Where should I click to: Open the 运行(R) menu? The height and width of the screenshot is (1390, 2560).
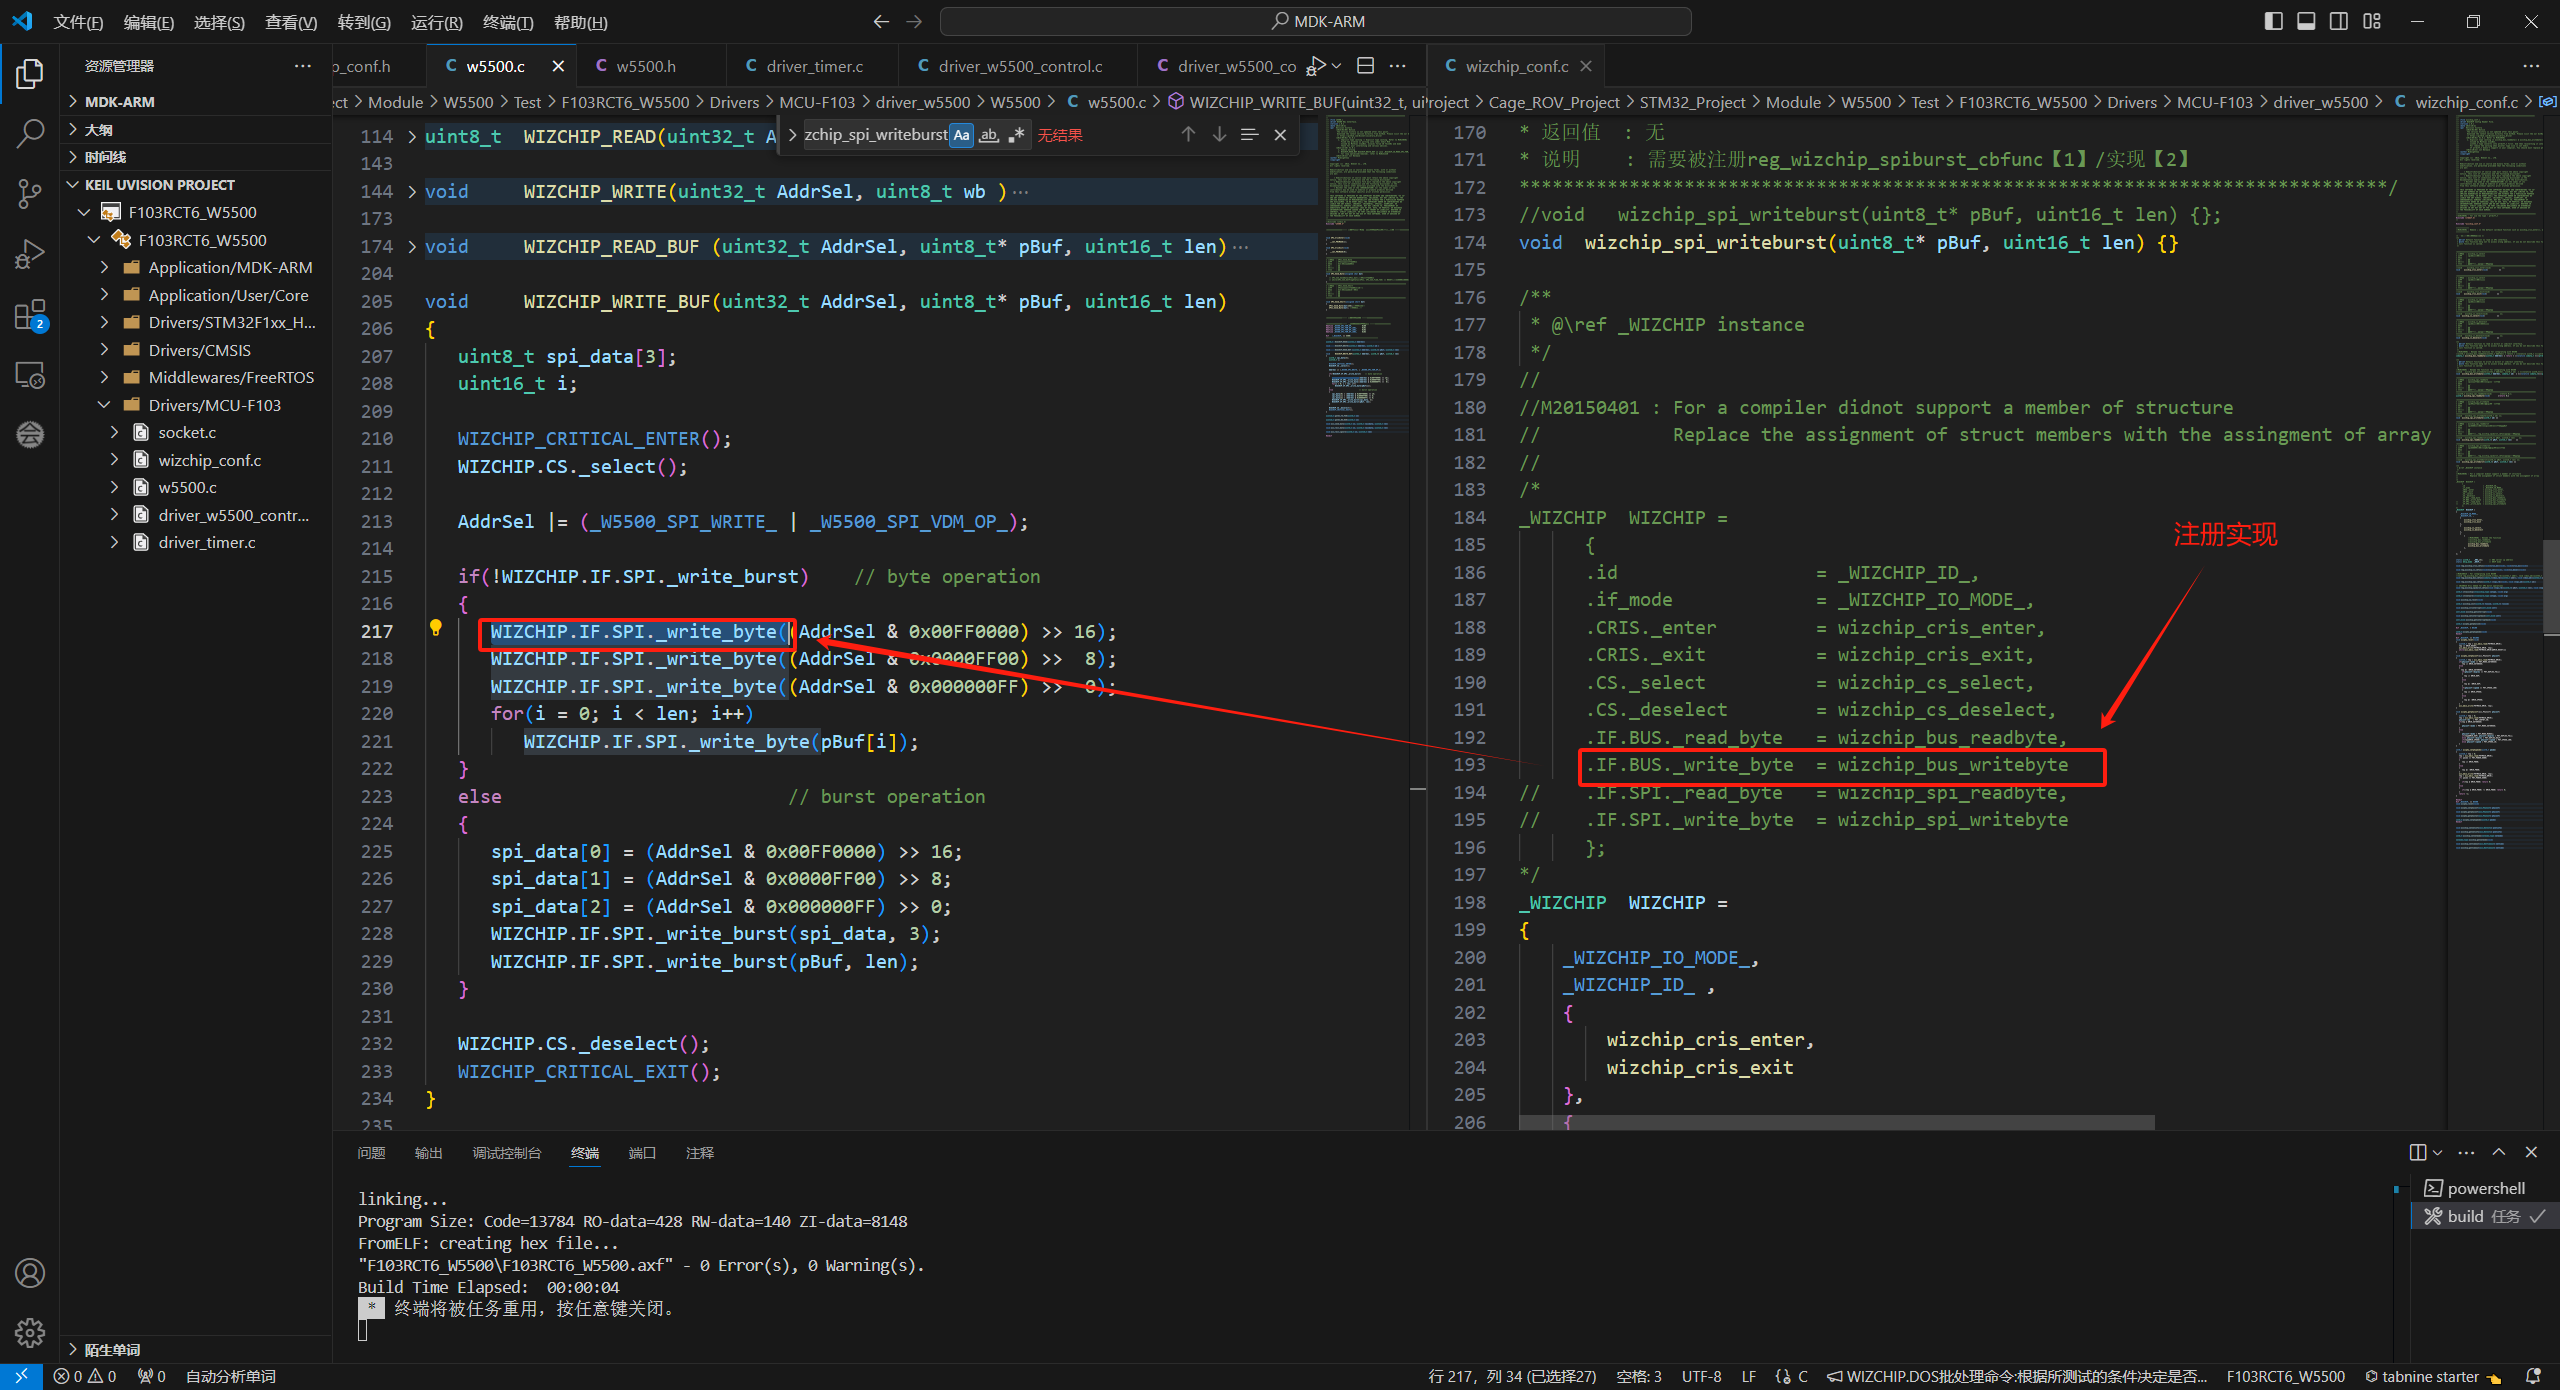click(436, 22)
